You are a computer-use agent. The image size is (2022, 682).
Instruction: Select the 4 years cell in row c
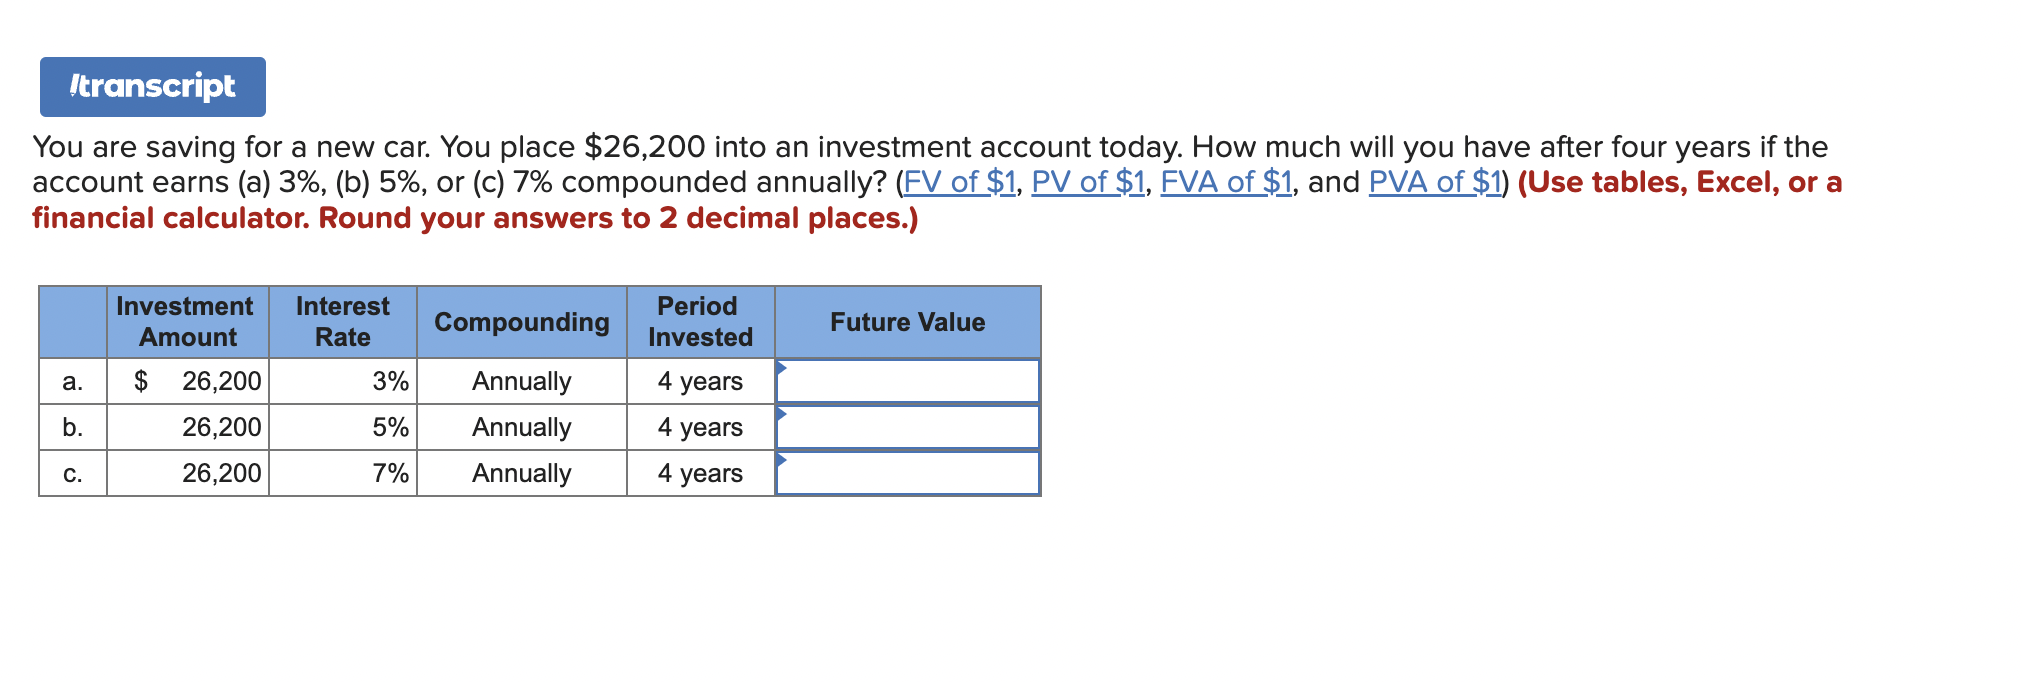point(700,473)
